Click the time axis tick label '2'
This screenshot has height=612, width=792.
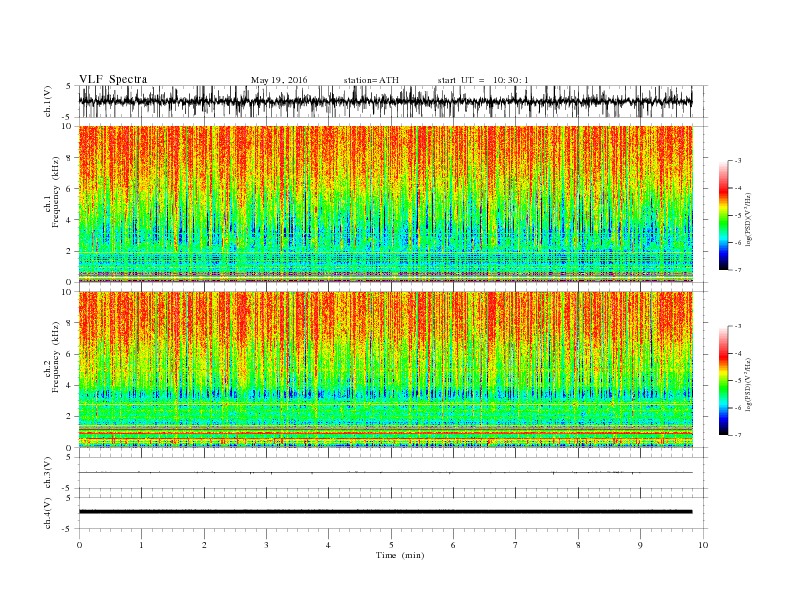(x=204, y=545)
